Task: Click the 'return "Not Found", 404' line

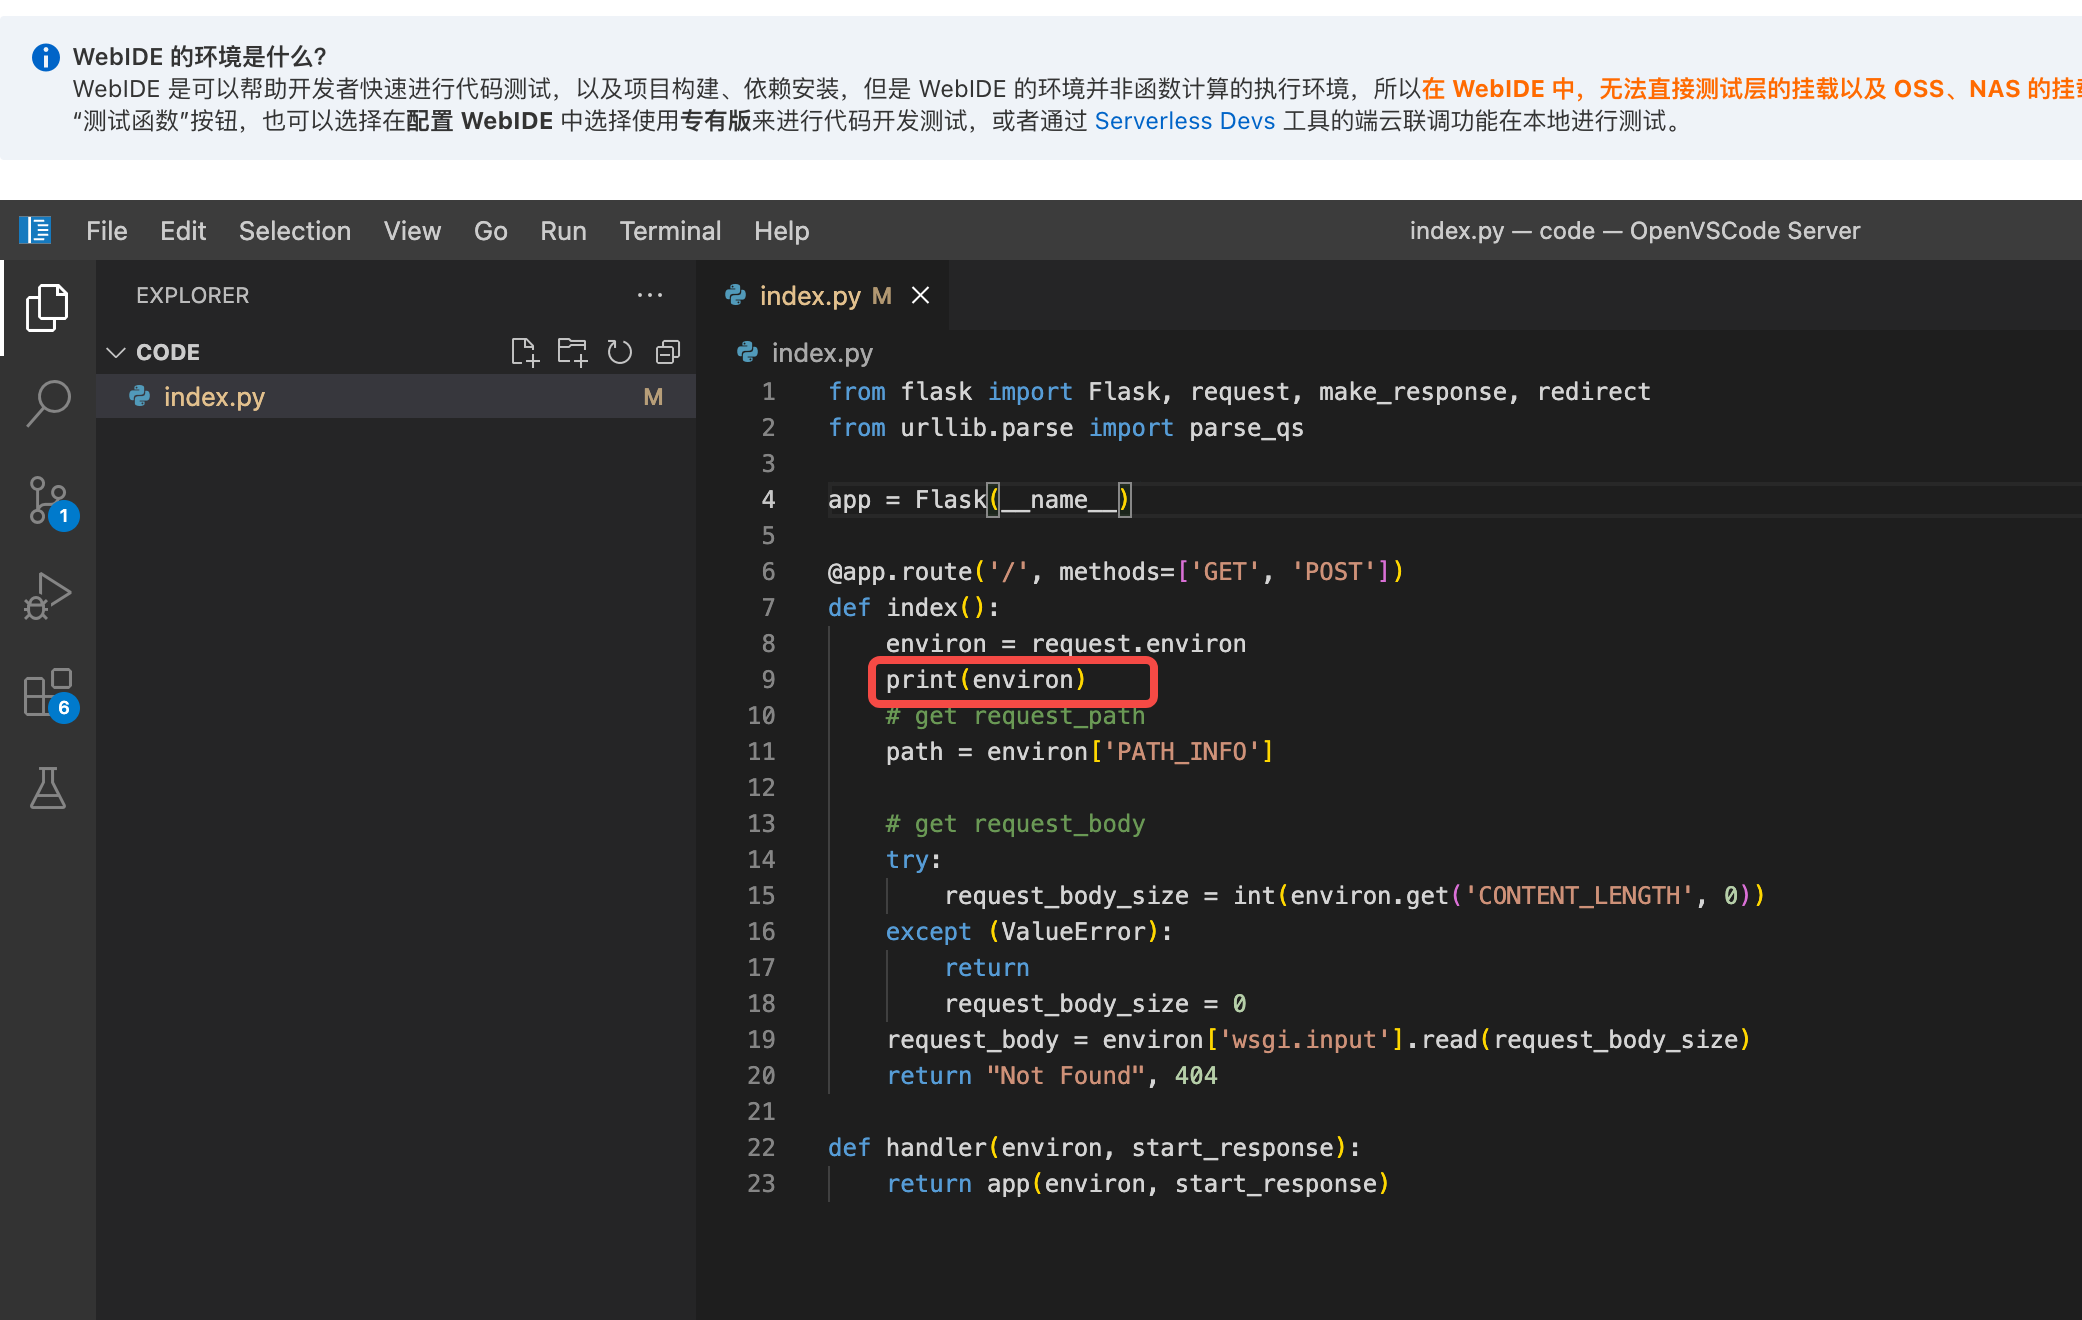Action: click(x=1052, y=1075)
